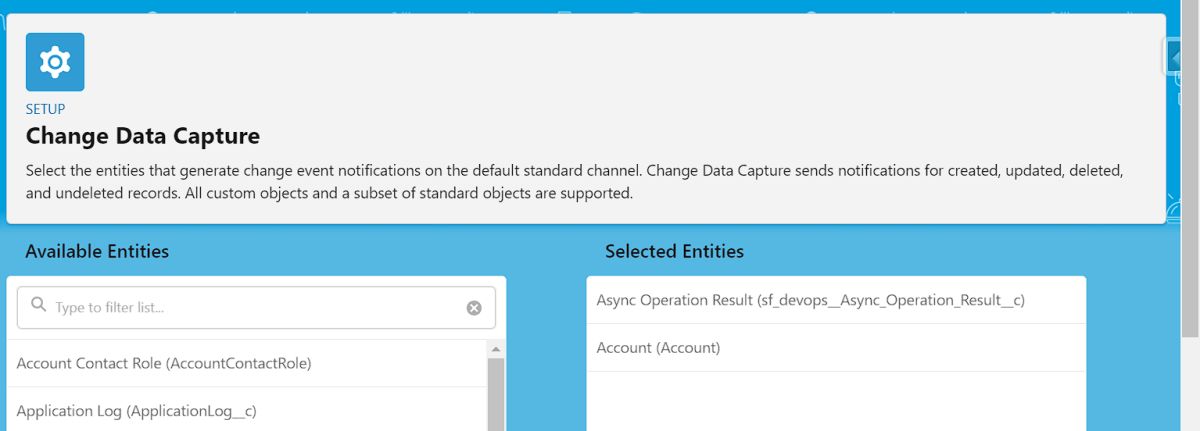
Task: Click the magnifier icon in filter box
Action: coord(39,306)
